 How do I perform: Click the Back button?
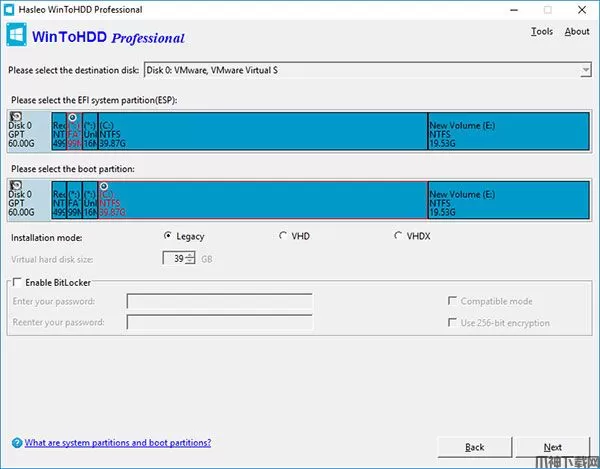(x=475, y=447)
